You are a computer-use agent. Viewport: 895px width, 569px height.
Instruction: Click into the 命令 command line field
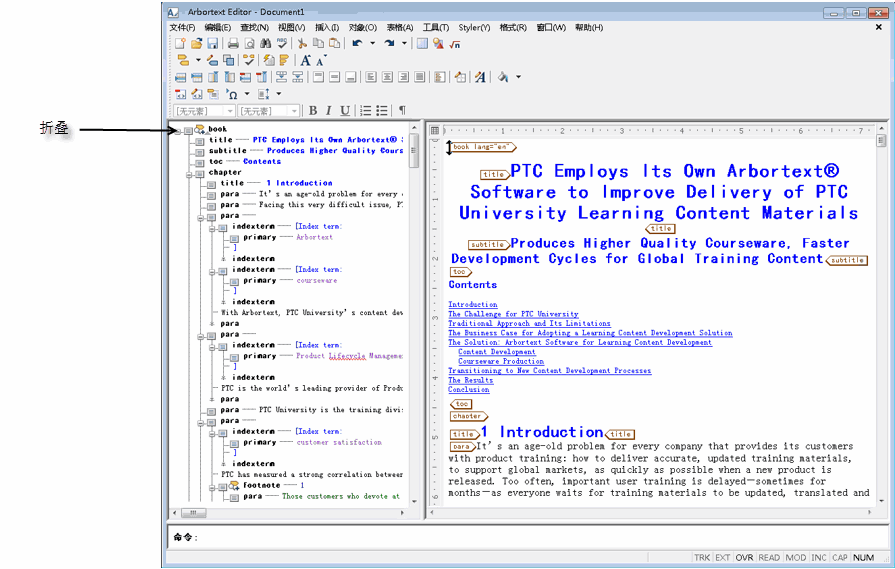coord(528,537)
